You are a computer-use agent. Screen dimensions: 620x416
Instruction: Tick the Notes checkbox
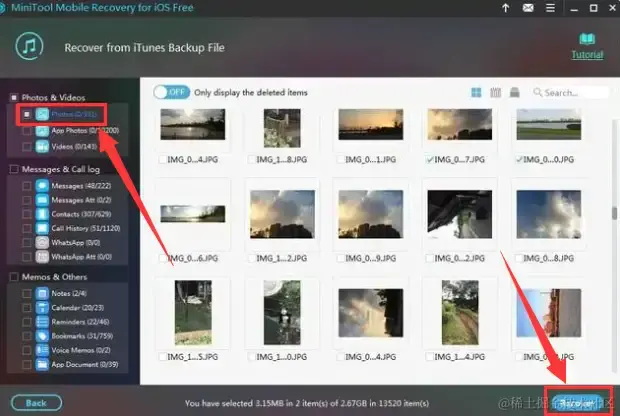26,293
